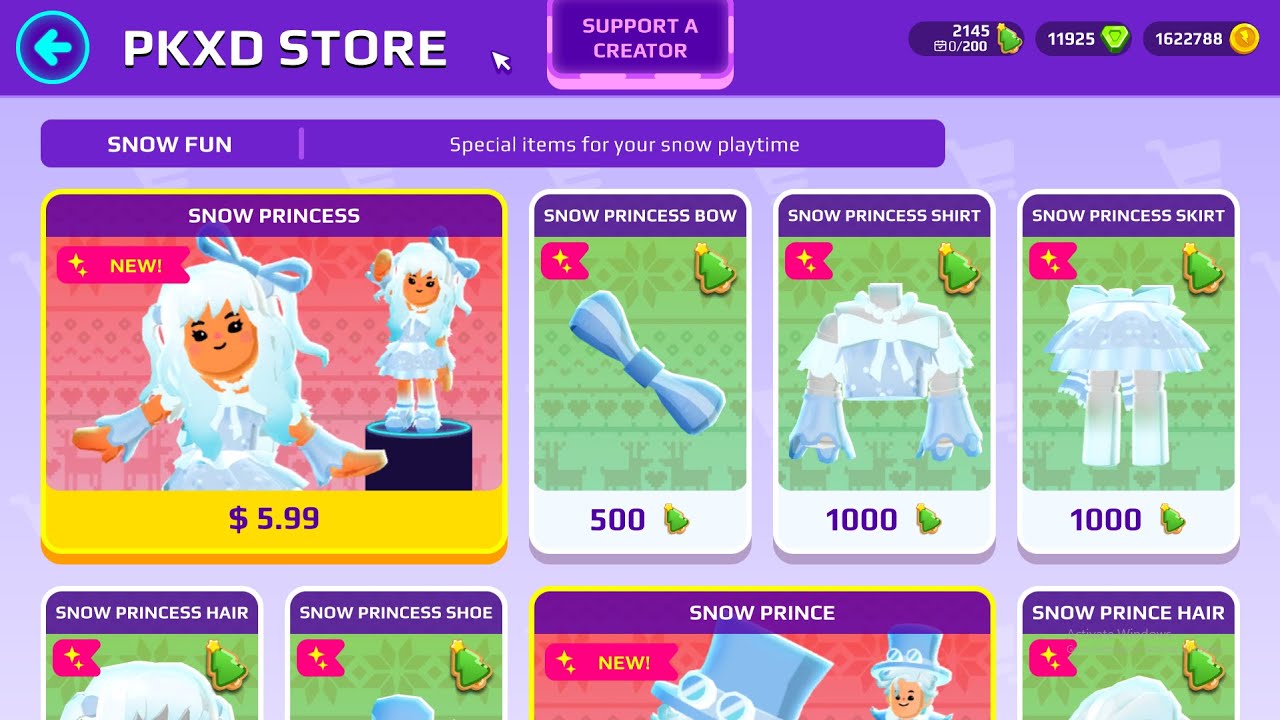The width and height of the screenshot is (1280, 720).
Task: Go back using the cyan arrow button
Action: pos(53,47)
